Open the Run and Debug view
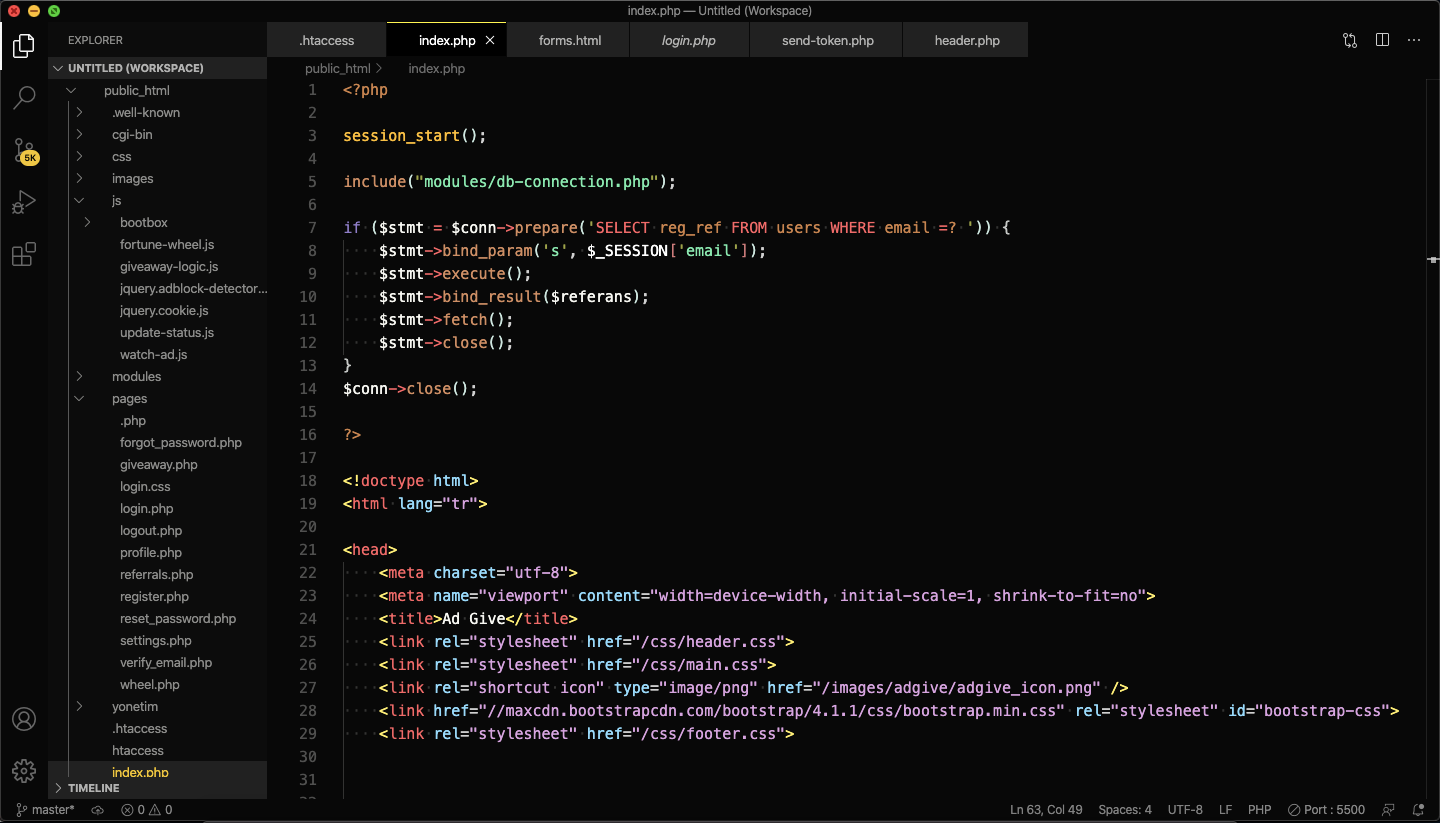Image resolution: width=1440 pixels, height=823 pixels. click(24, 203)
